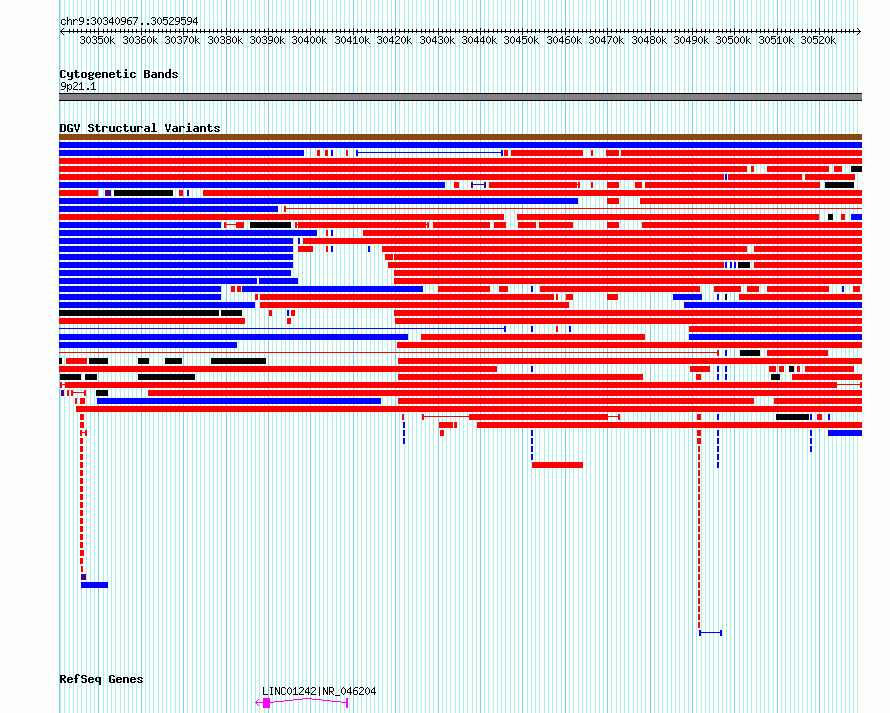This screenshot has height=713, width=890.
Task: Click the 30520k ruler tick label
Action: pyautogui.click(x=818, y=40)
